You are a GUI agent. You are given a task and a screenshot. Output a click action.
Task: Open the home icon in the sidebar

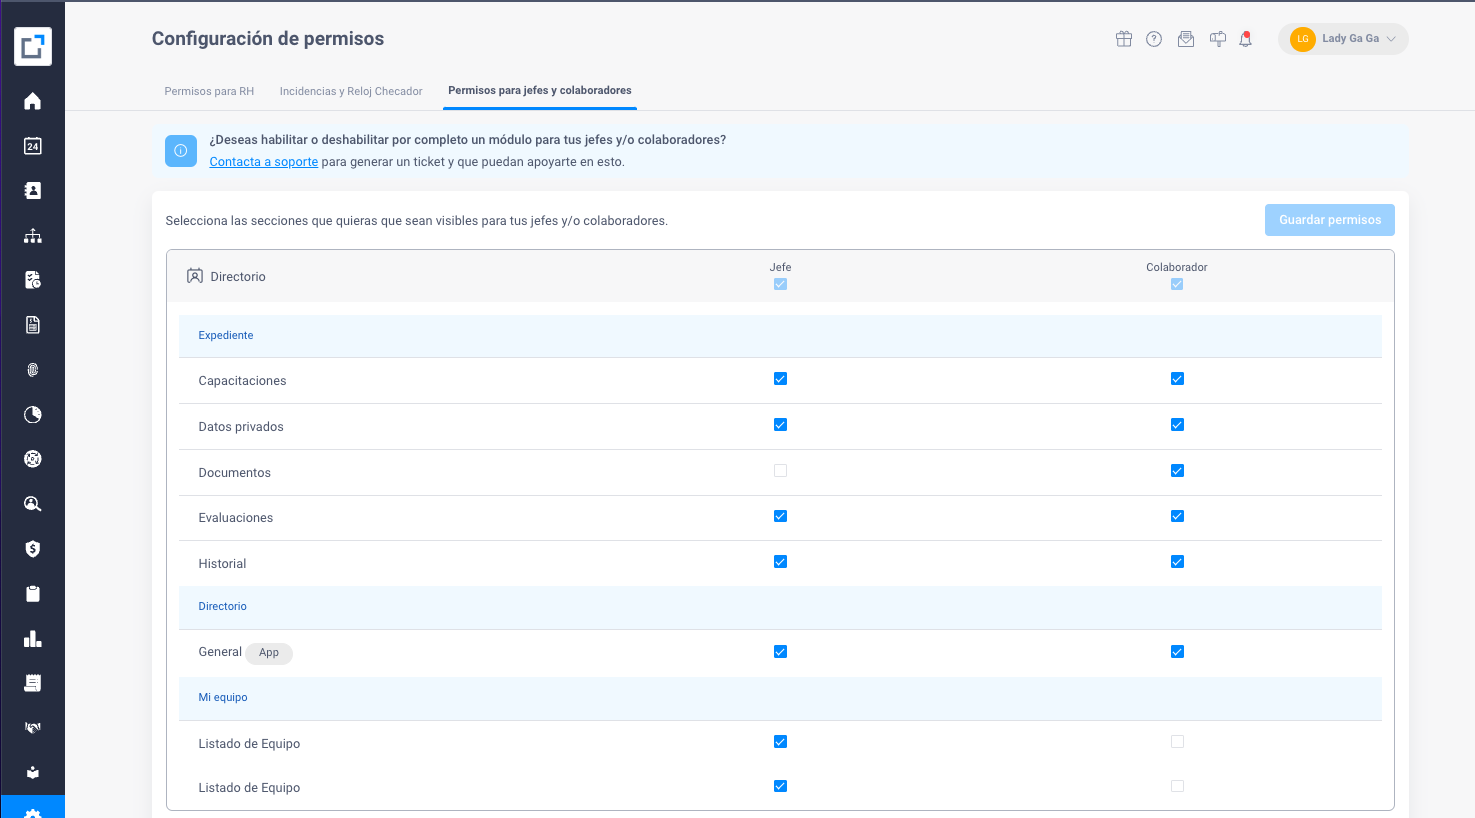coord(33,101)
